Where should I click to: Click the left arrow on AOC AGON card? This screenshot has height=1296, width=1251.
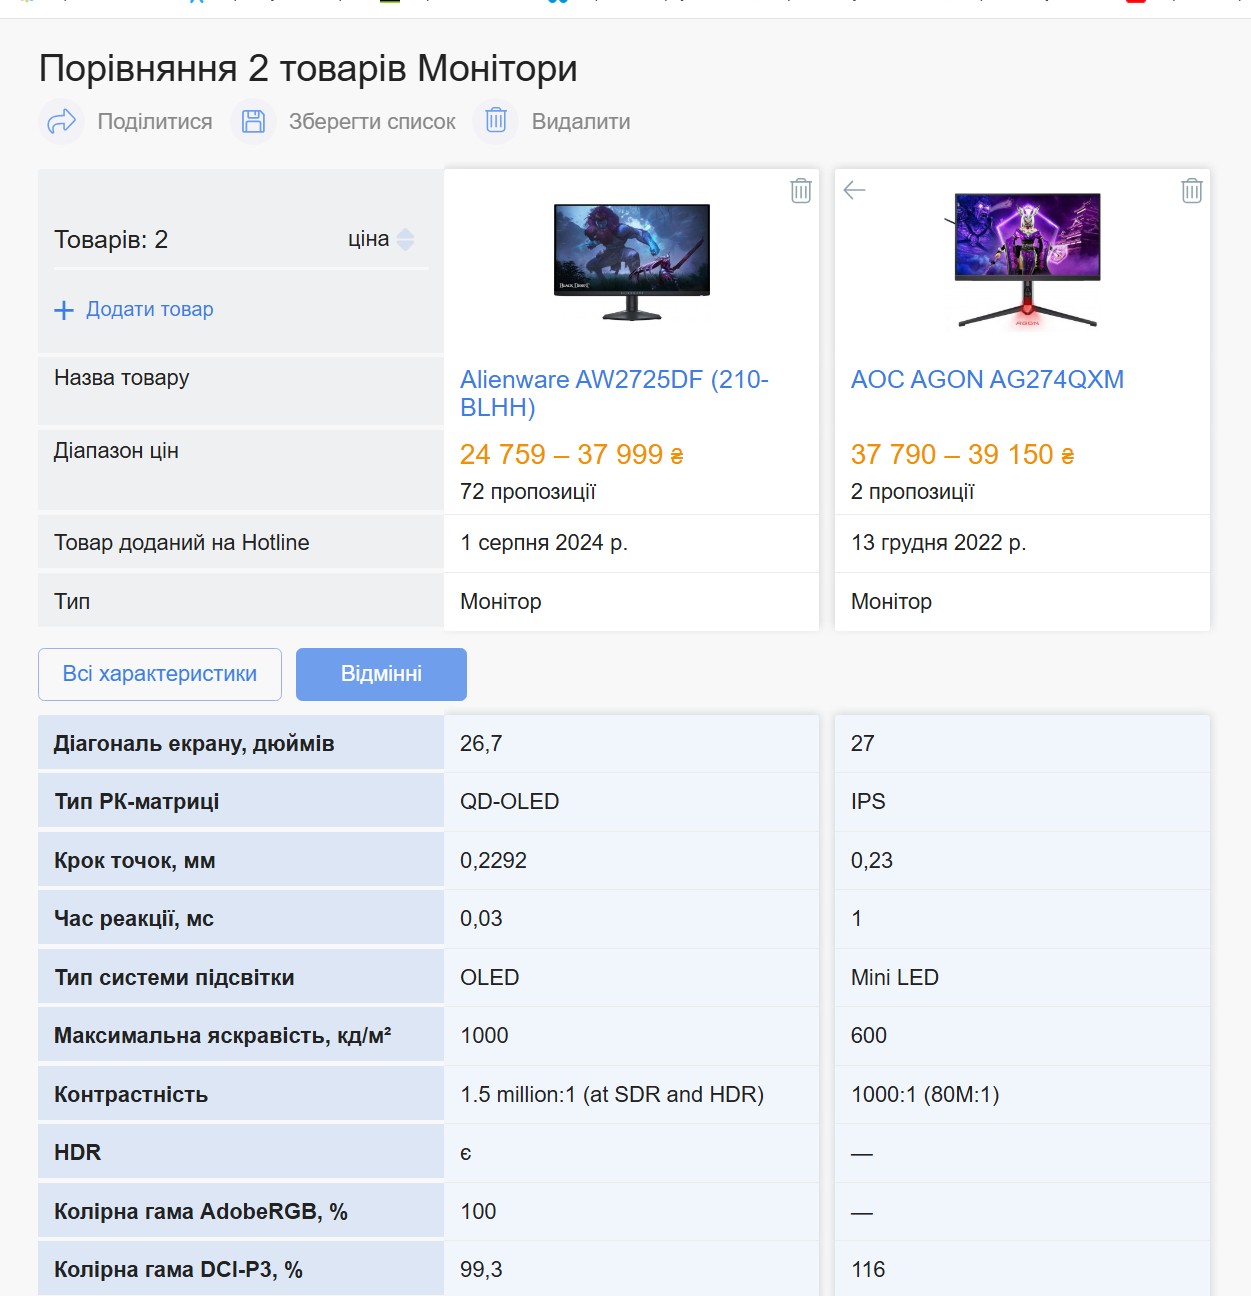pos(854,190)
